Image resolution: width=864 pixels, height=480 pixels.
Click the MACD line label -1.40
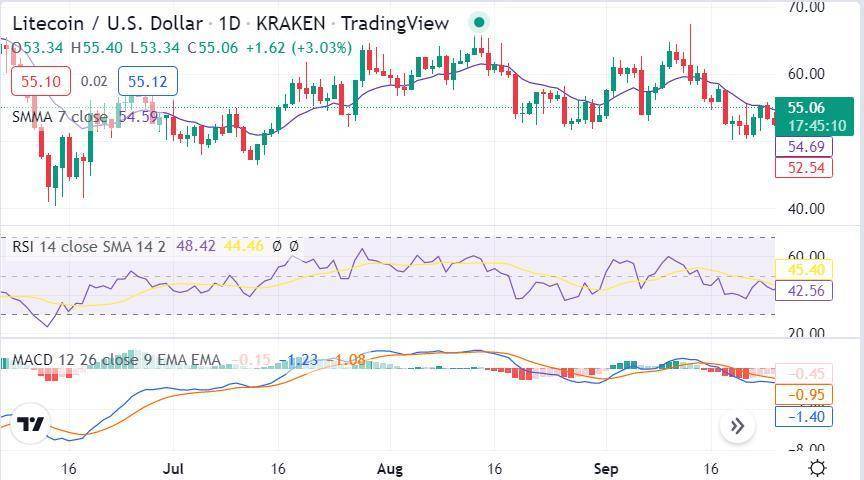(x=804, y=416)
